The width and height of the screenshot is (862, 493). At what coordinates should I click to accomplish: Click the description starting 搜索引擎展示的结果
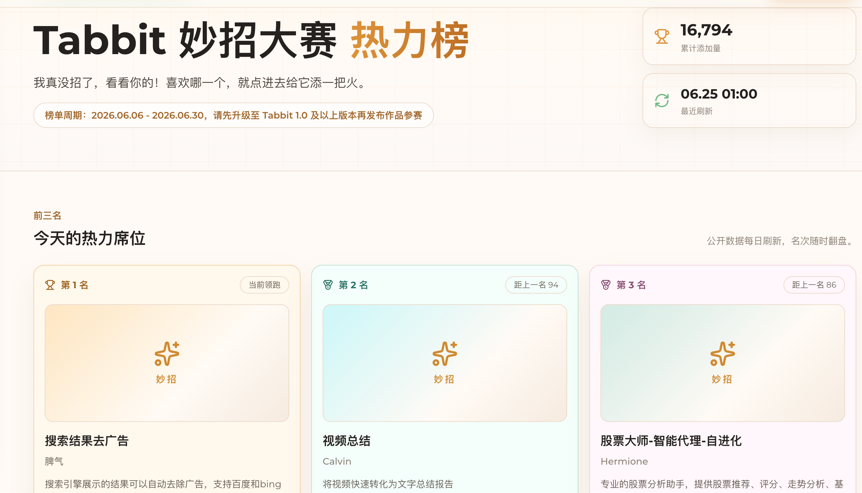pyautogui.click(x=163, y=484)
